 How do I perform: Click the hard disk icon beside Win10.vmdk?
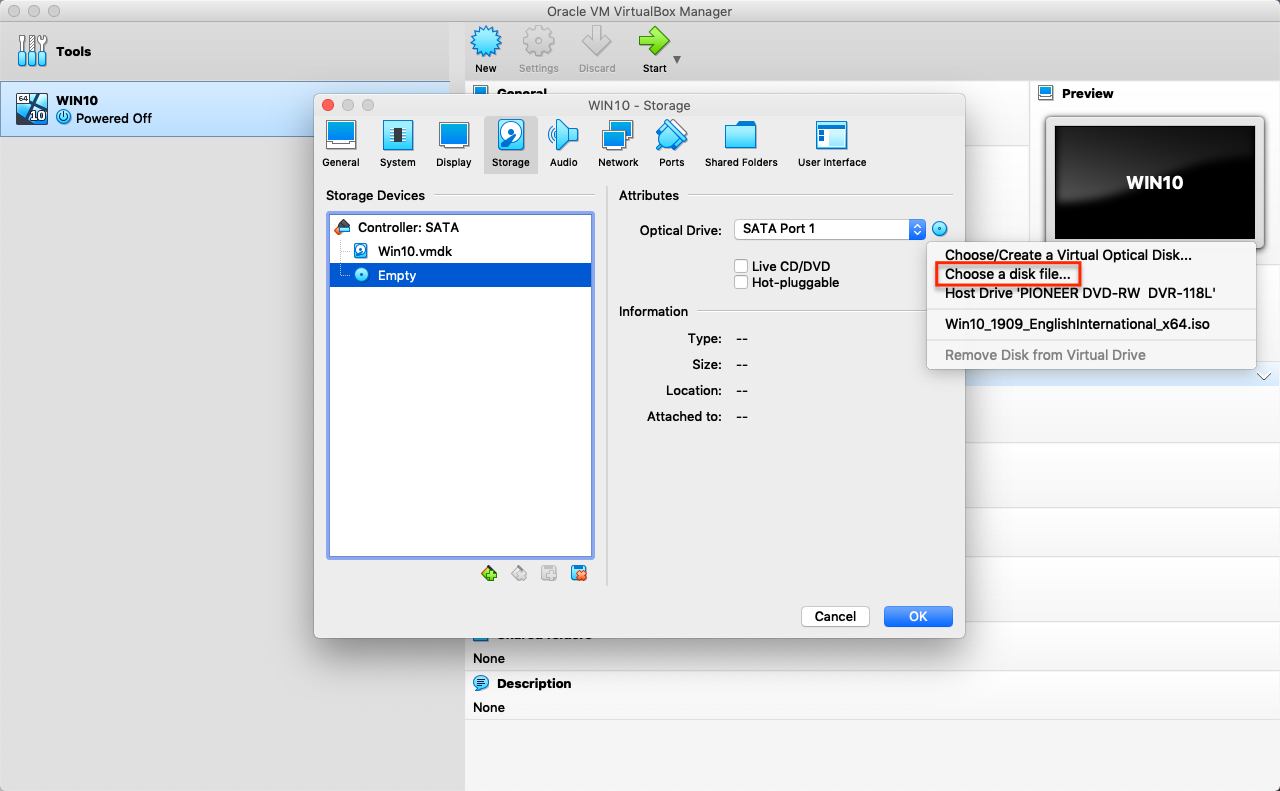point(361,251)
